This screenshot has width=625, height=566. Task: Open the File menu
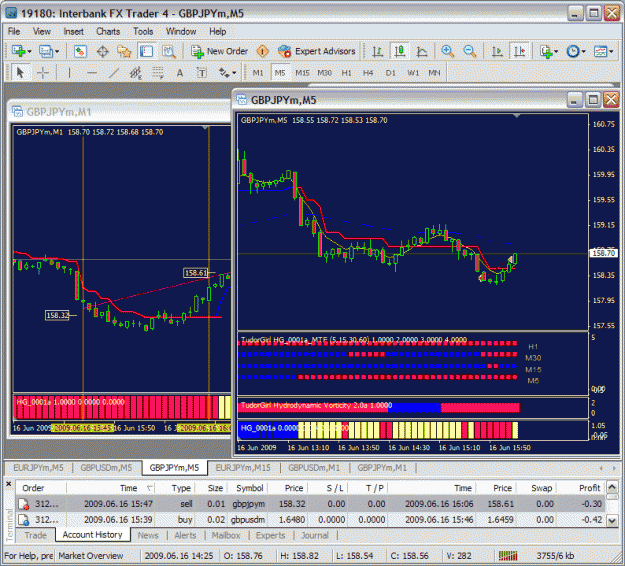14,31
